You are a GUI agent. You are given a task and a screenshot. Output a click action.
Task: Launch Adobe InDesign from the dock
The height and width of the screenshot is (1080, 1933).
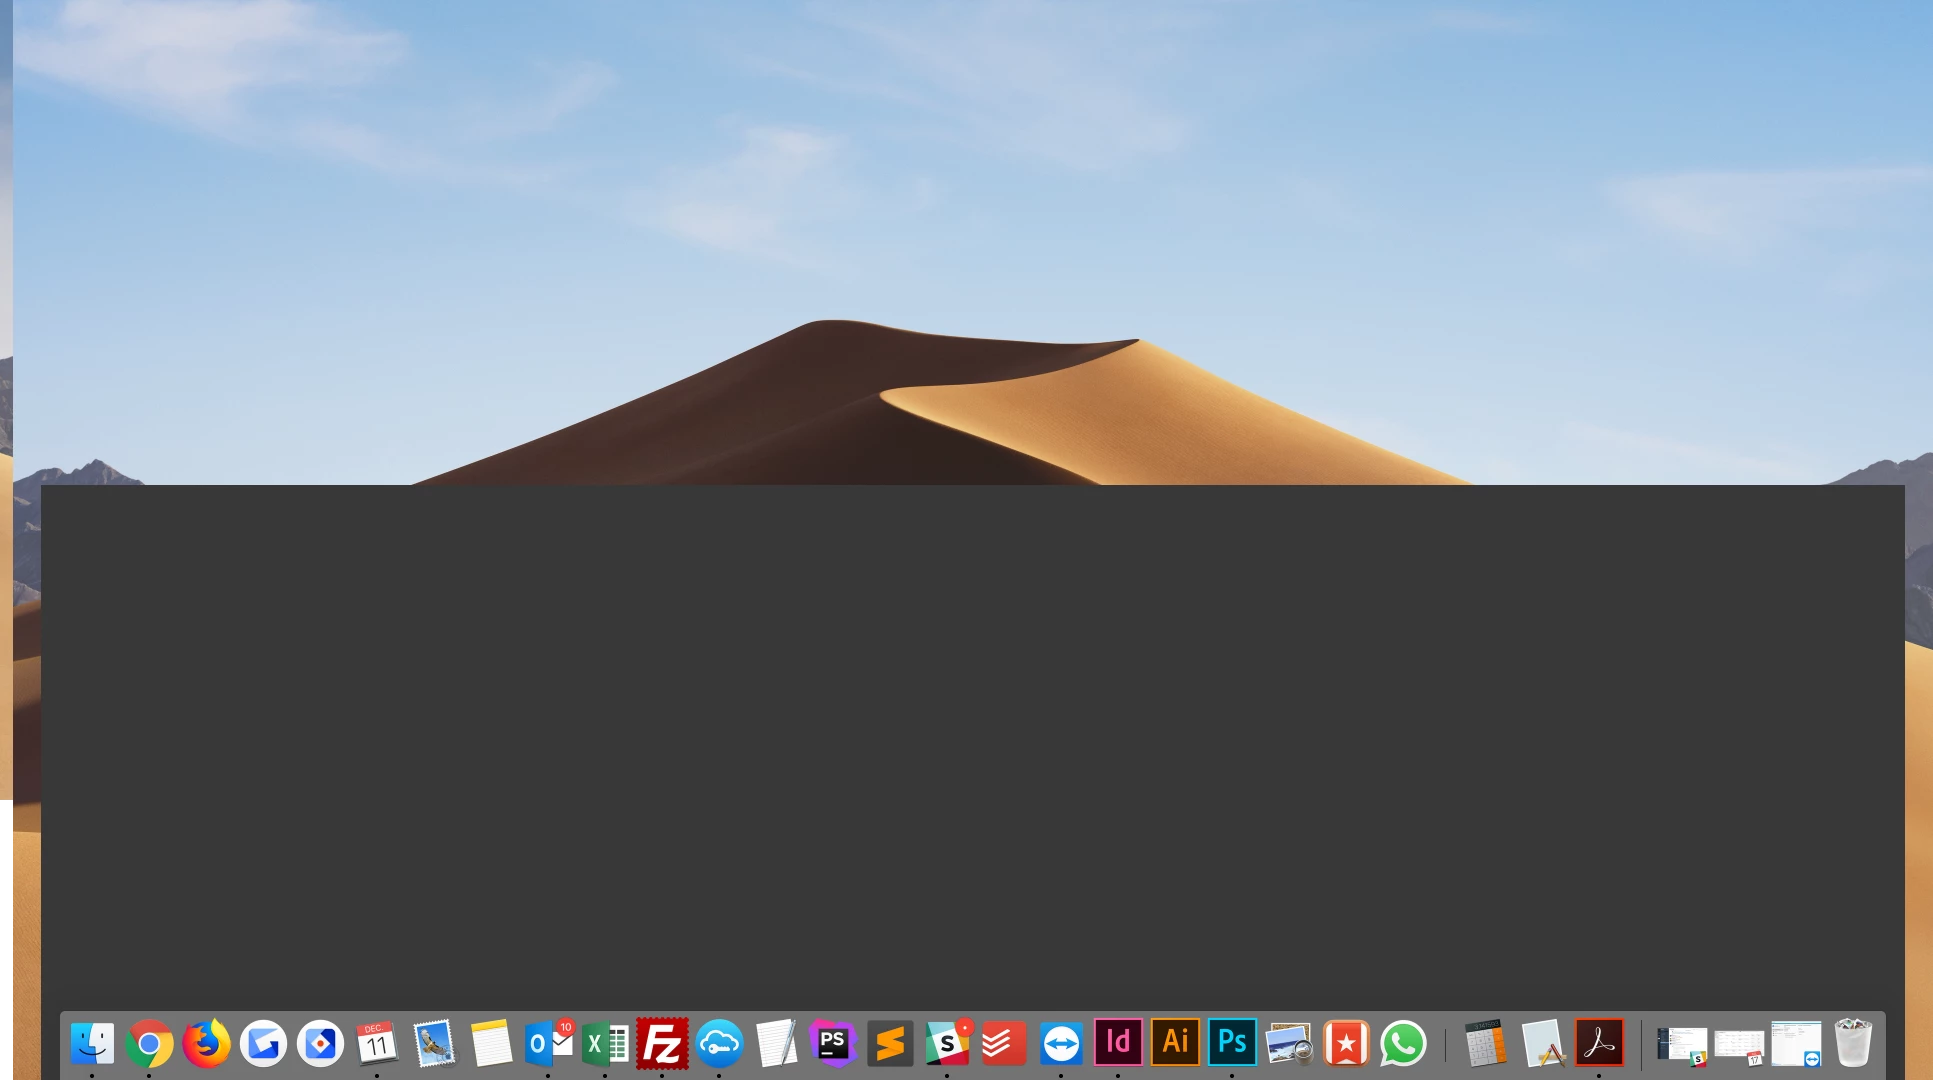[1118, 1042]
